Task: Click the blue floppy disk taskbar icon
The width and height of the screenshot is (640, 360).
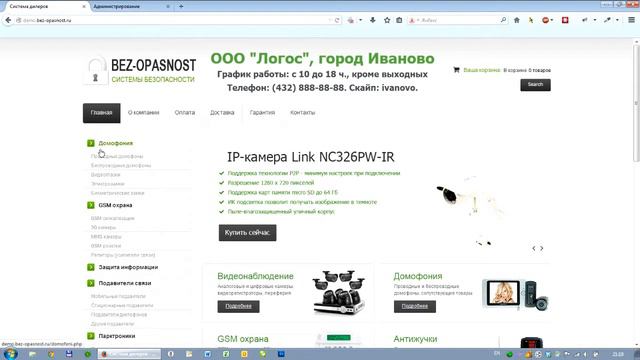Action: [x=69, y=354]
